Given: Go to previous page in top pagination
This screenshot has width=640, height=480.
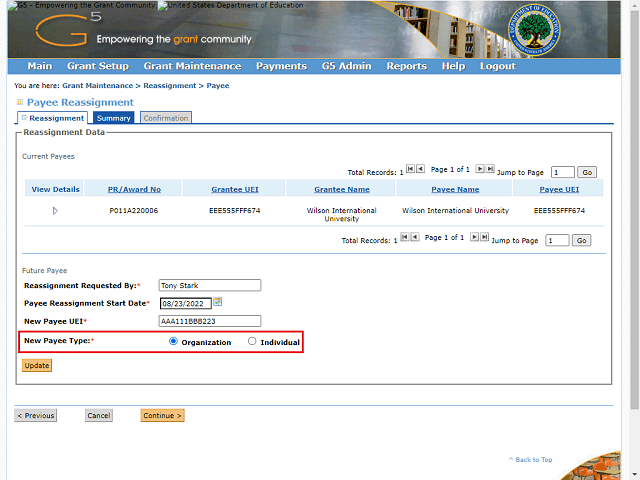Looking at the screenshot, I should [420, 169].
